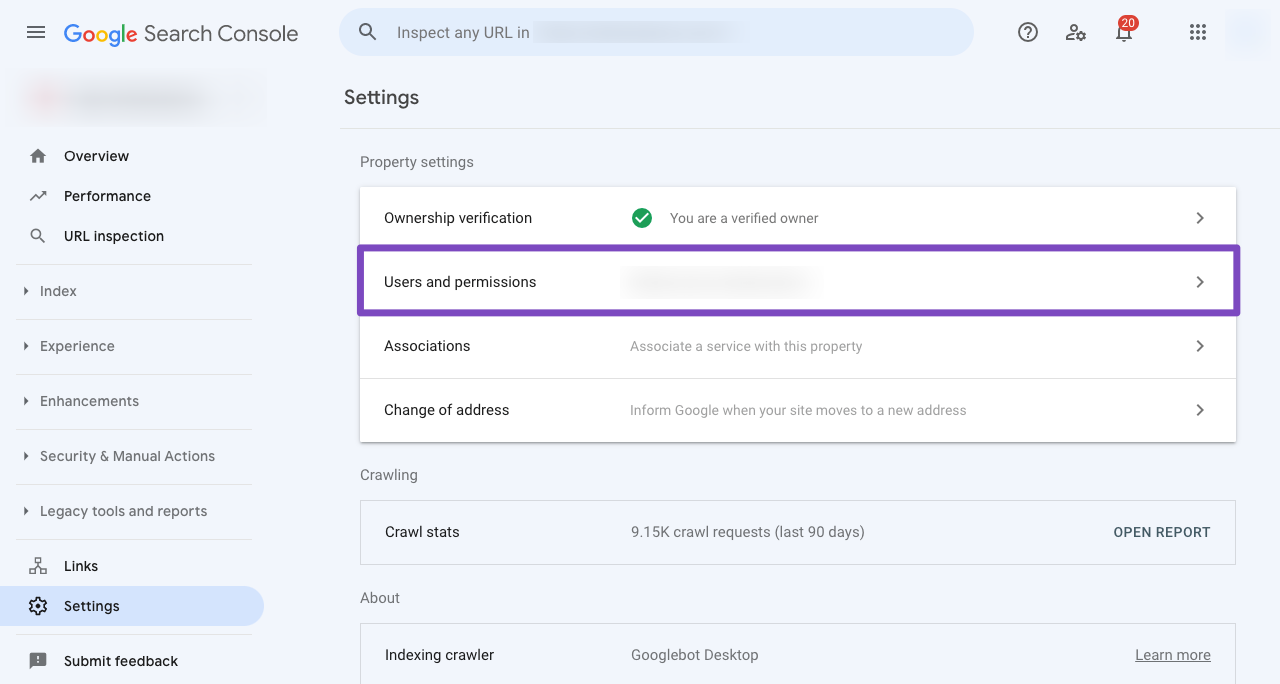Image resolution: width=1280 pixels, height=684 pixels.
Task: Click the Links sitemap icon
Action: [x=38, y=566]
